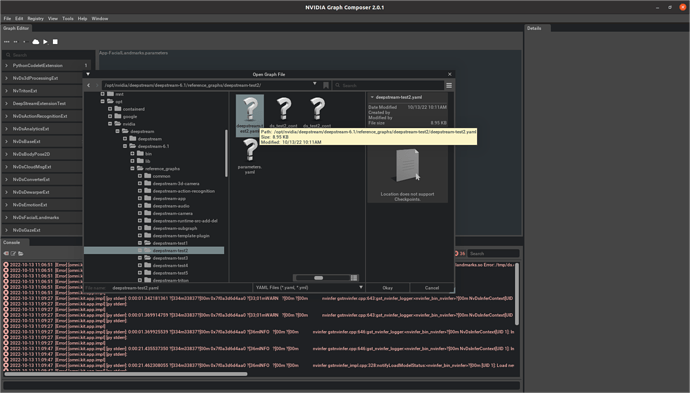Open the Help menu

[x=82, y=18]
